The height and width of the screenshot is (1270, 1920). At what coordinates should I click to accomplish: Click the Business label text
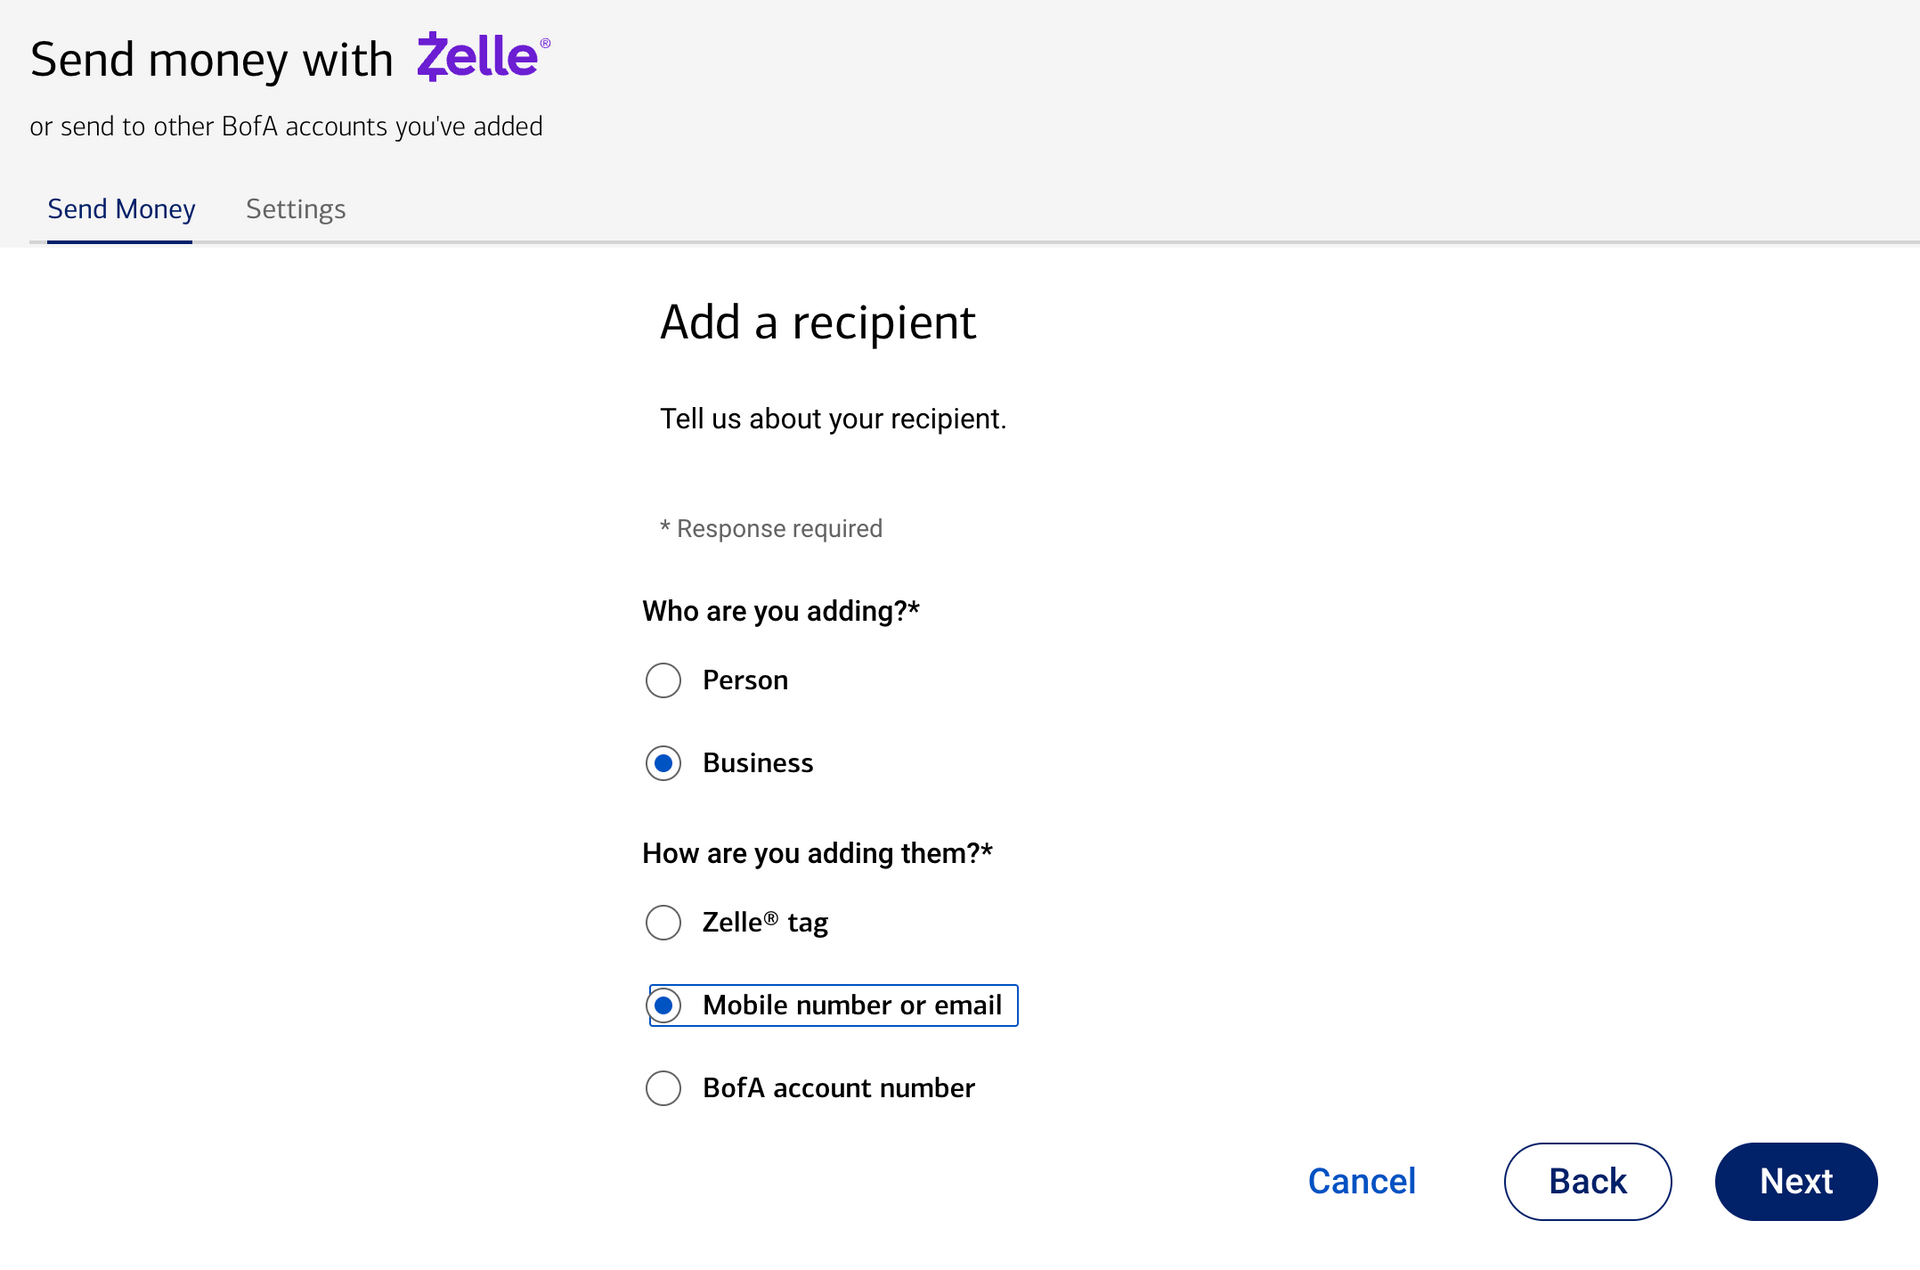tap(757, 763)
